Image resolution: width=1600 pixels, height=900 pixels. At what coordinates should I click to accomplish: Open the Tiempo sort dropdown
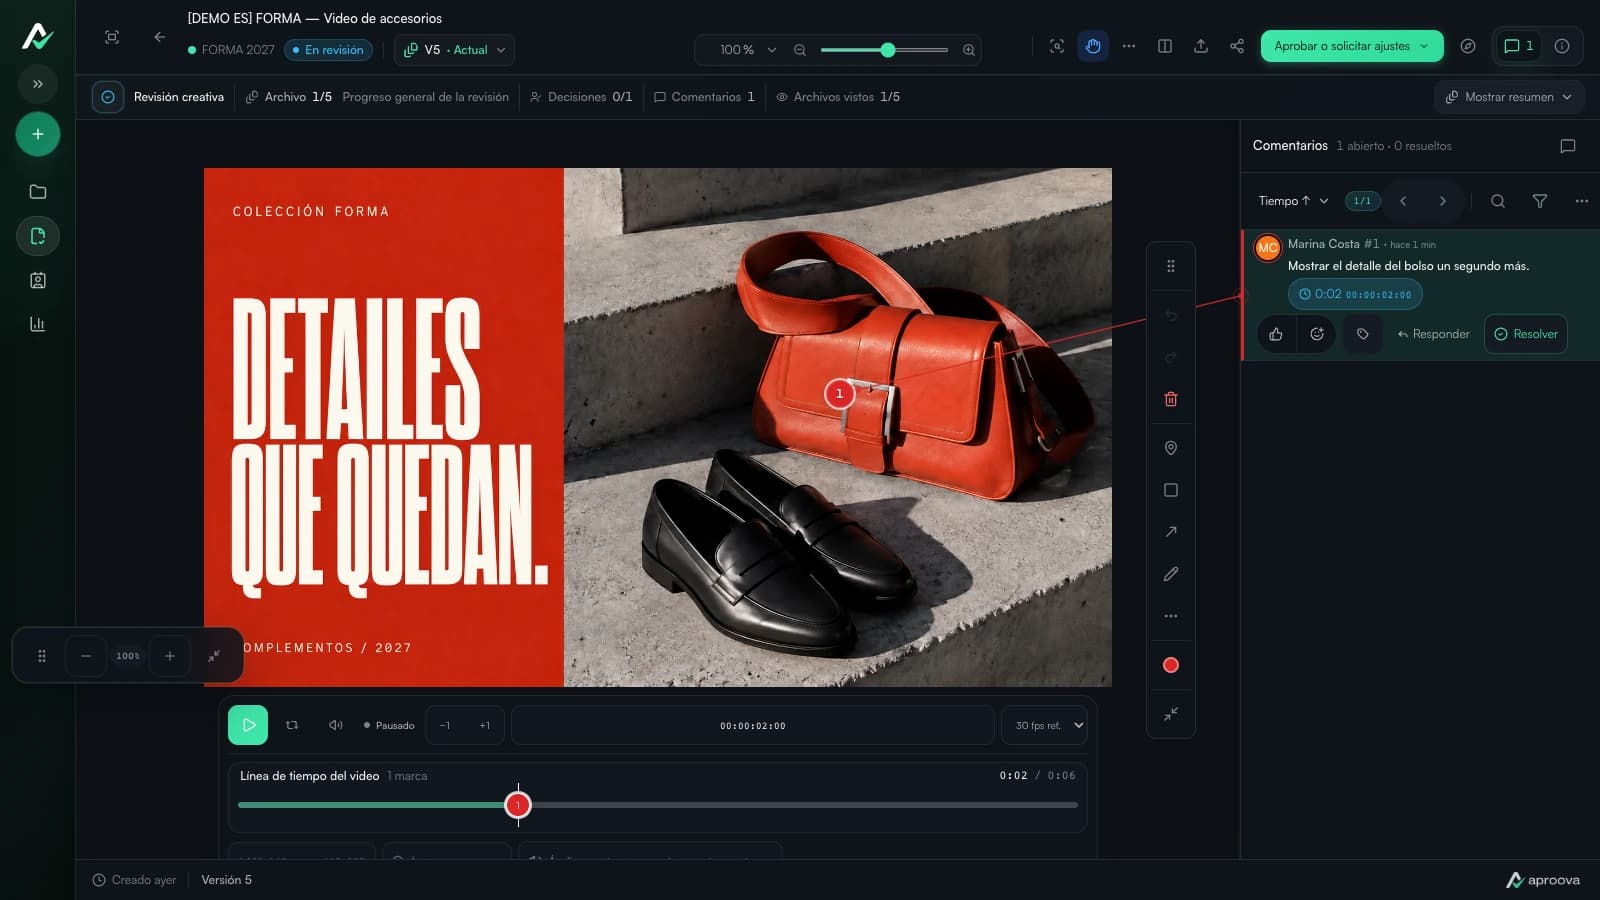1293,201
